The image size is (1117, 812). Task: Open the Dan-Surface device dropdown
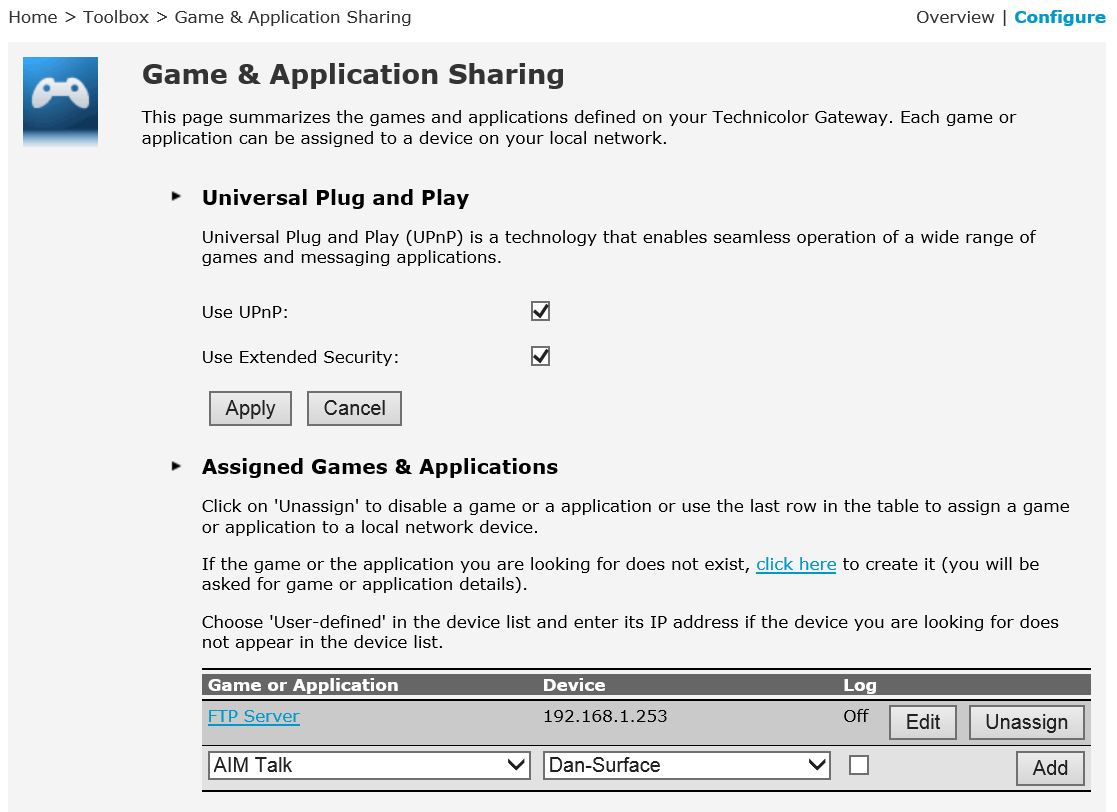pos(687,766)
